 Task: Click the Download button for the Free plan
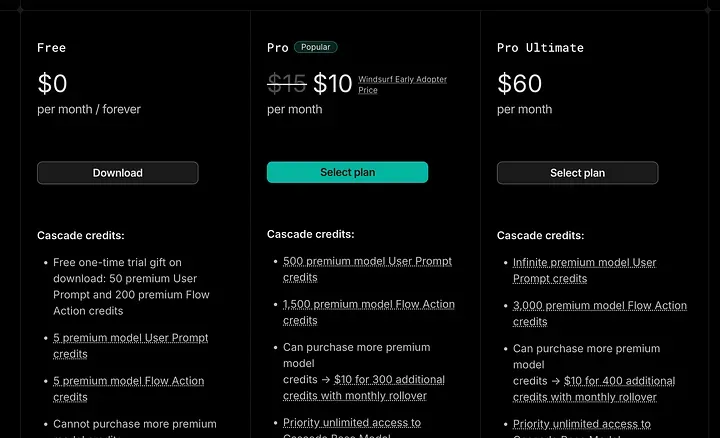click(118, 173)
